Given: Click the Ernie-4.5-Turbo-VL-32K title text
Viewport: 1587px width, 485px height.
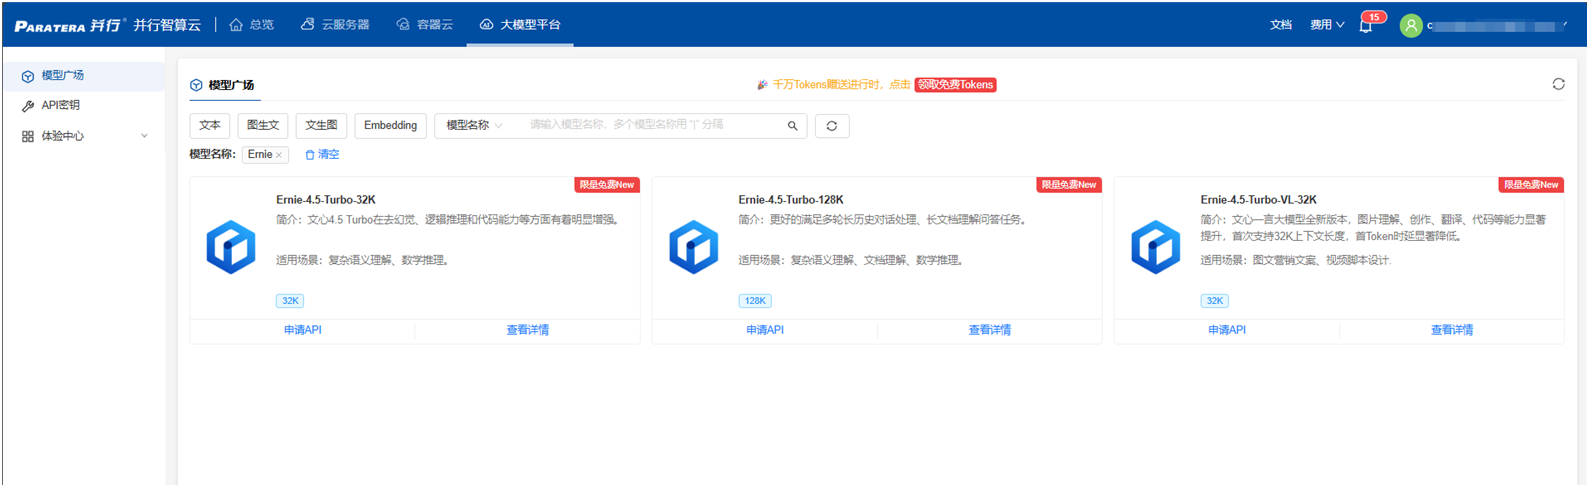Looking at the screenshot, I should (x=1258, y=200).
